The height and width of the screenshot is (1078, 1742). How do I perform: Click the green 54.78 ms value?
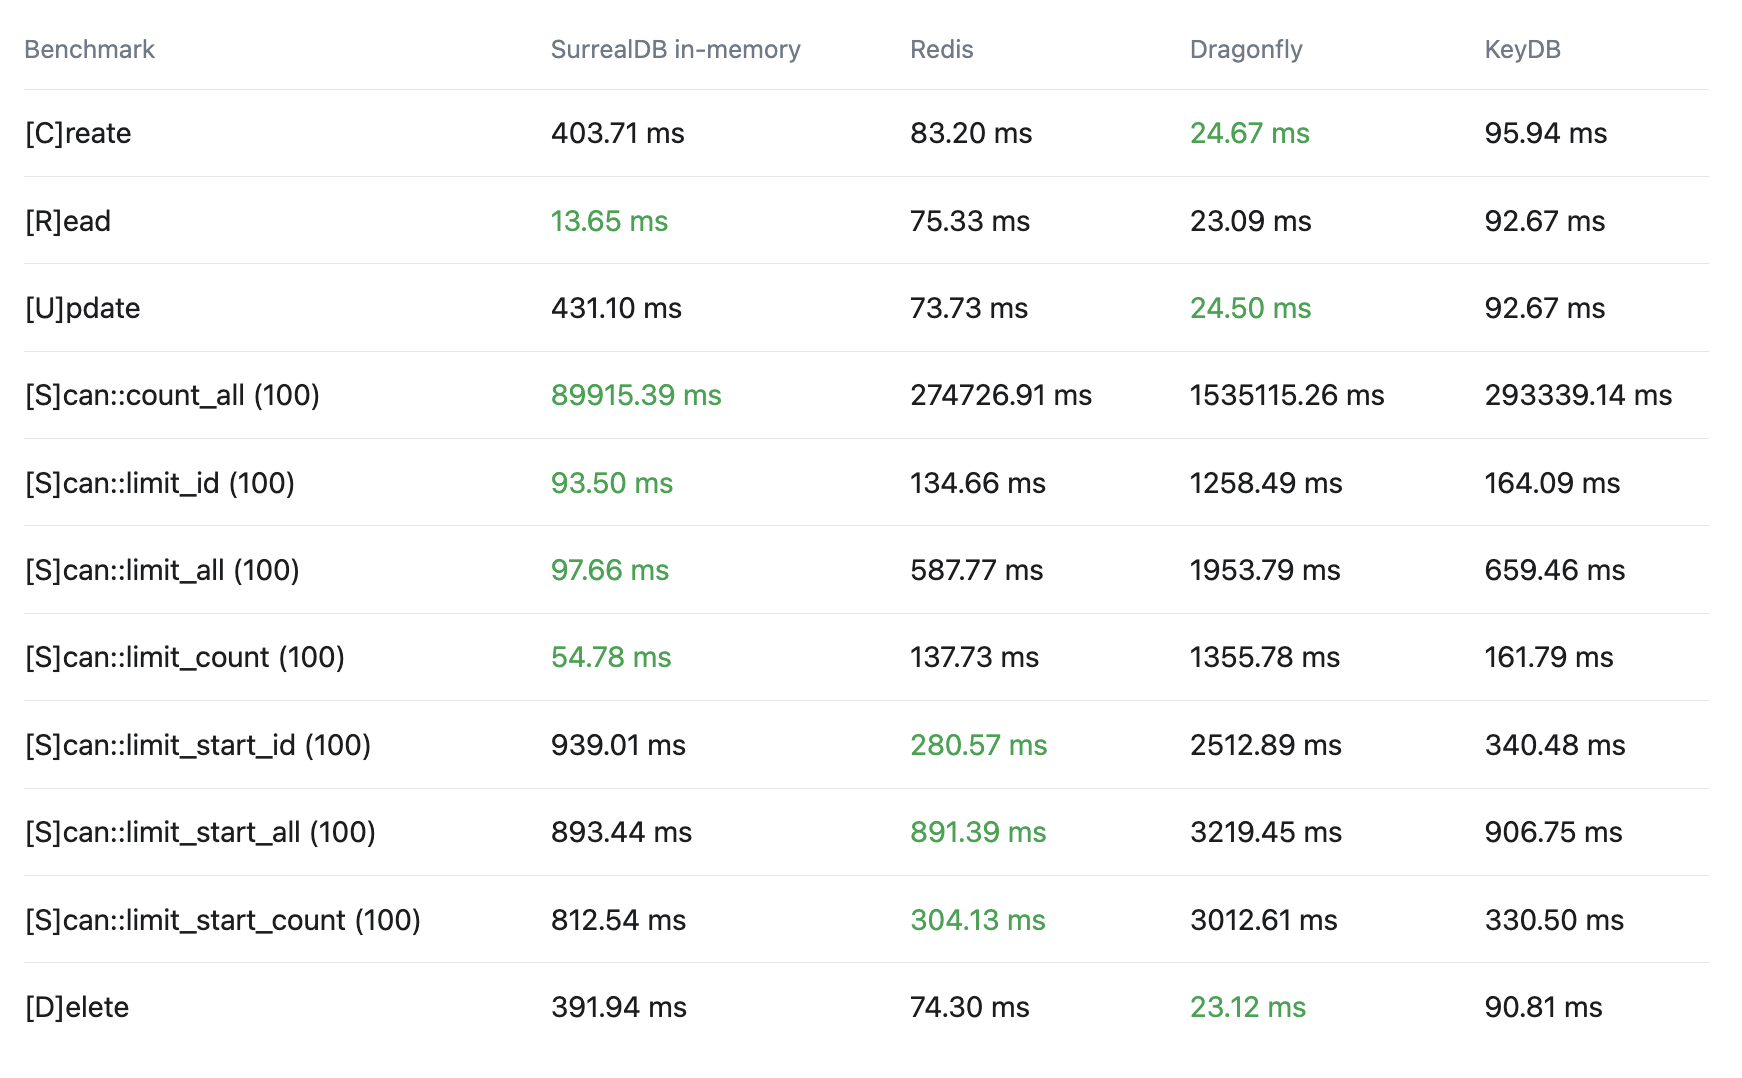coord(611,658)
